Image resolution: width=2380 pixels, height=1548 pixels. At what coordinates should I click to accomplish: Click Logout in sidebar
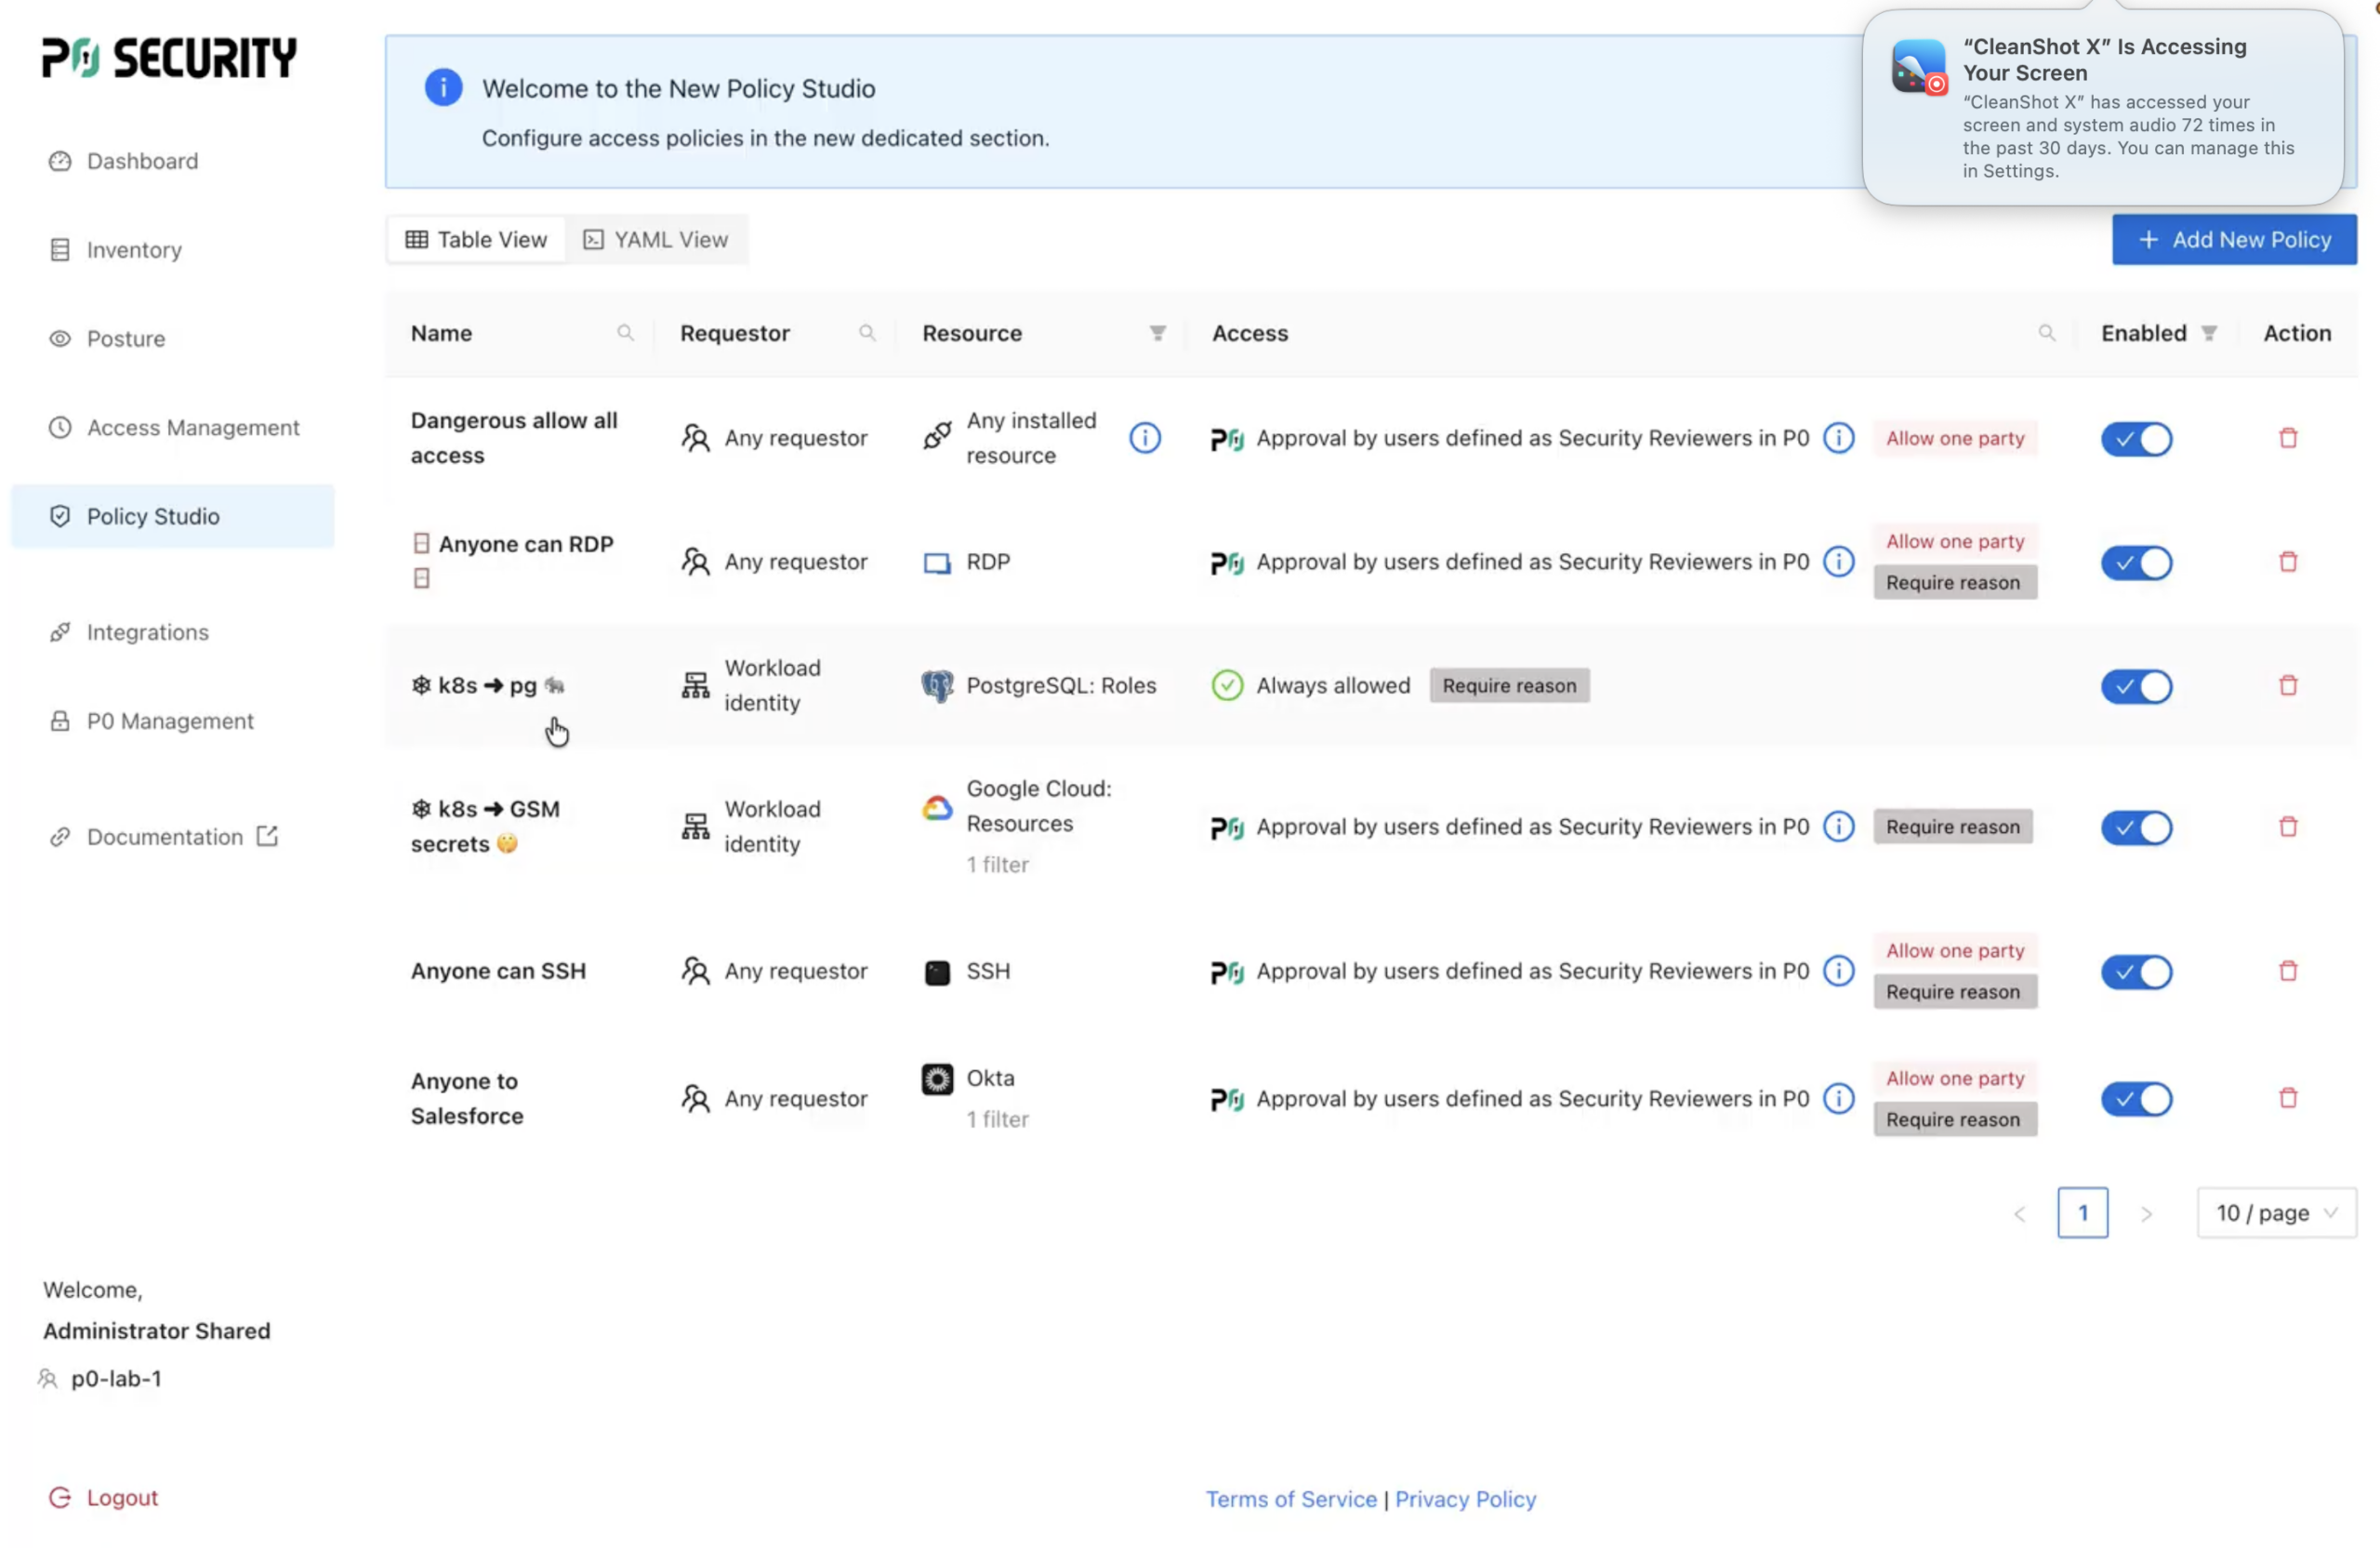121,1497
